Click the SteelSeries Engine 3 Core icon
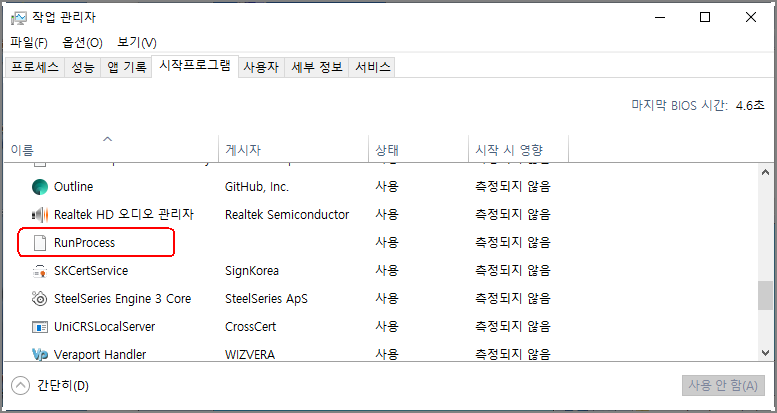Image resolution: width=777 pixels, height=413 pixels. pos(40,299)
